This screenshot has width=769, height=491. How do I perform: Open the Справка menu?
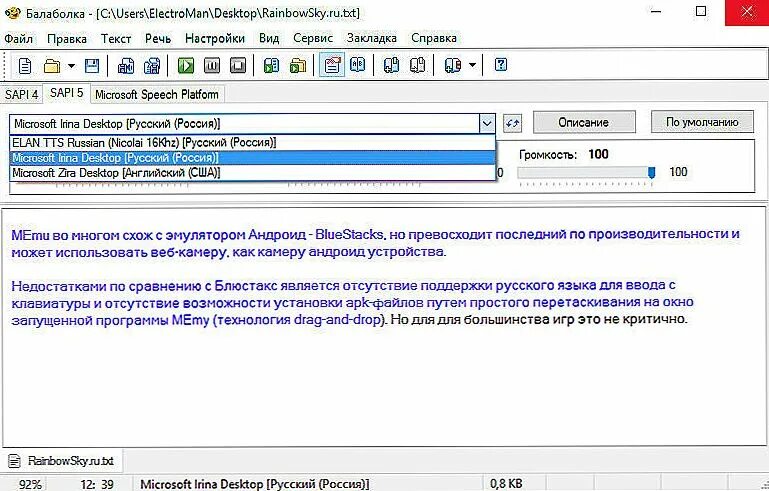point(434,38)
